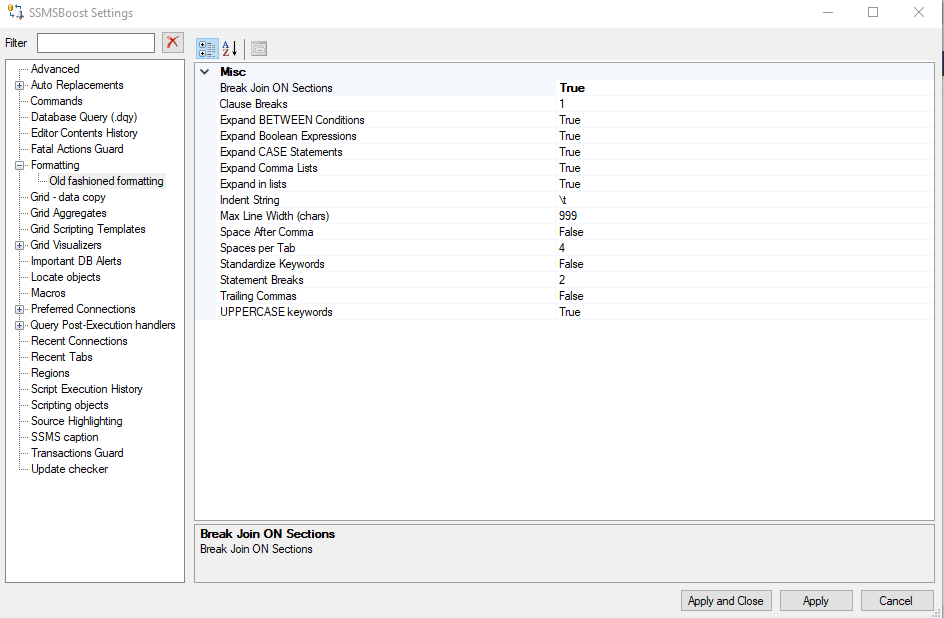Select Old fashioned formatting page
Viewport: 944px width, 618px height.
click(x=106, y=180)
